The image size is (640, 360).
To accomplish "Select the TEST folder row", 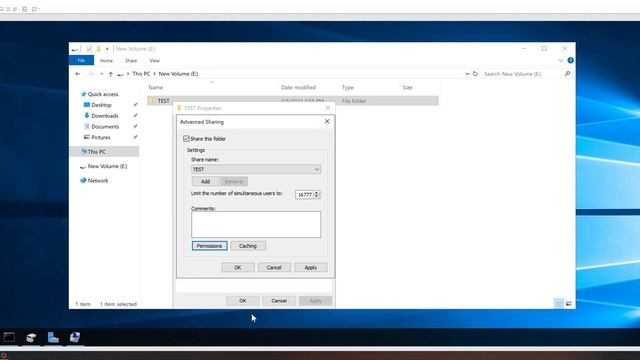I will 293,101.
